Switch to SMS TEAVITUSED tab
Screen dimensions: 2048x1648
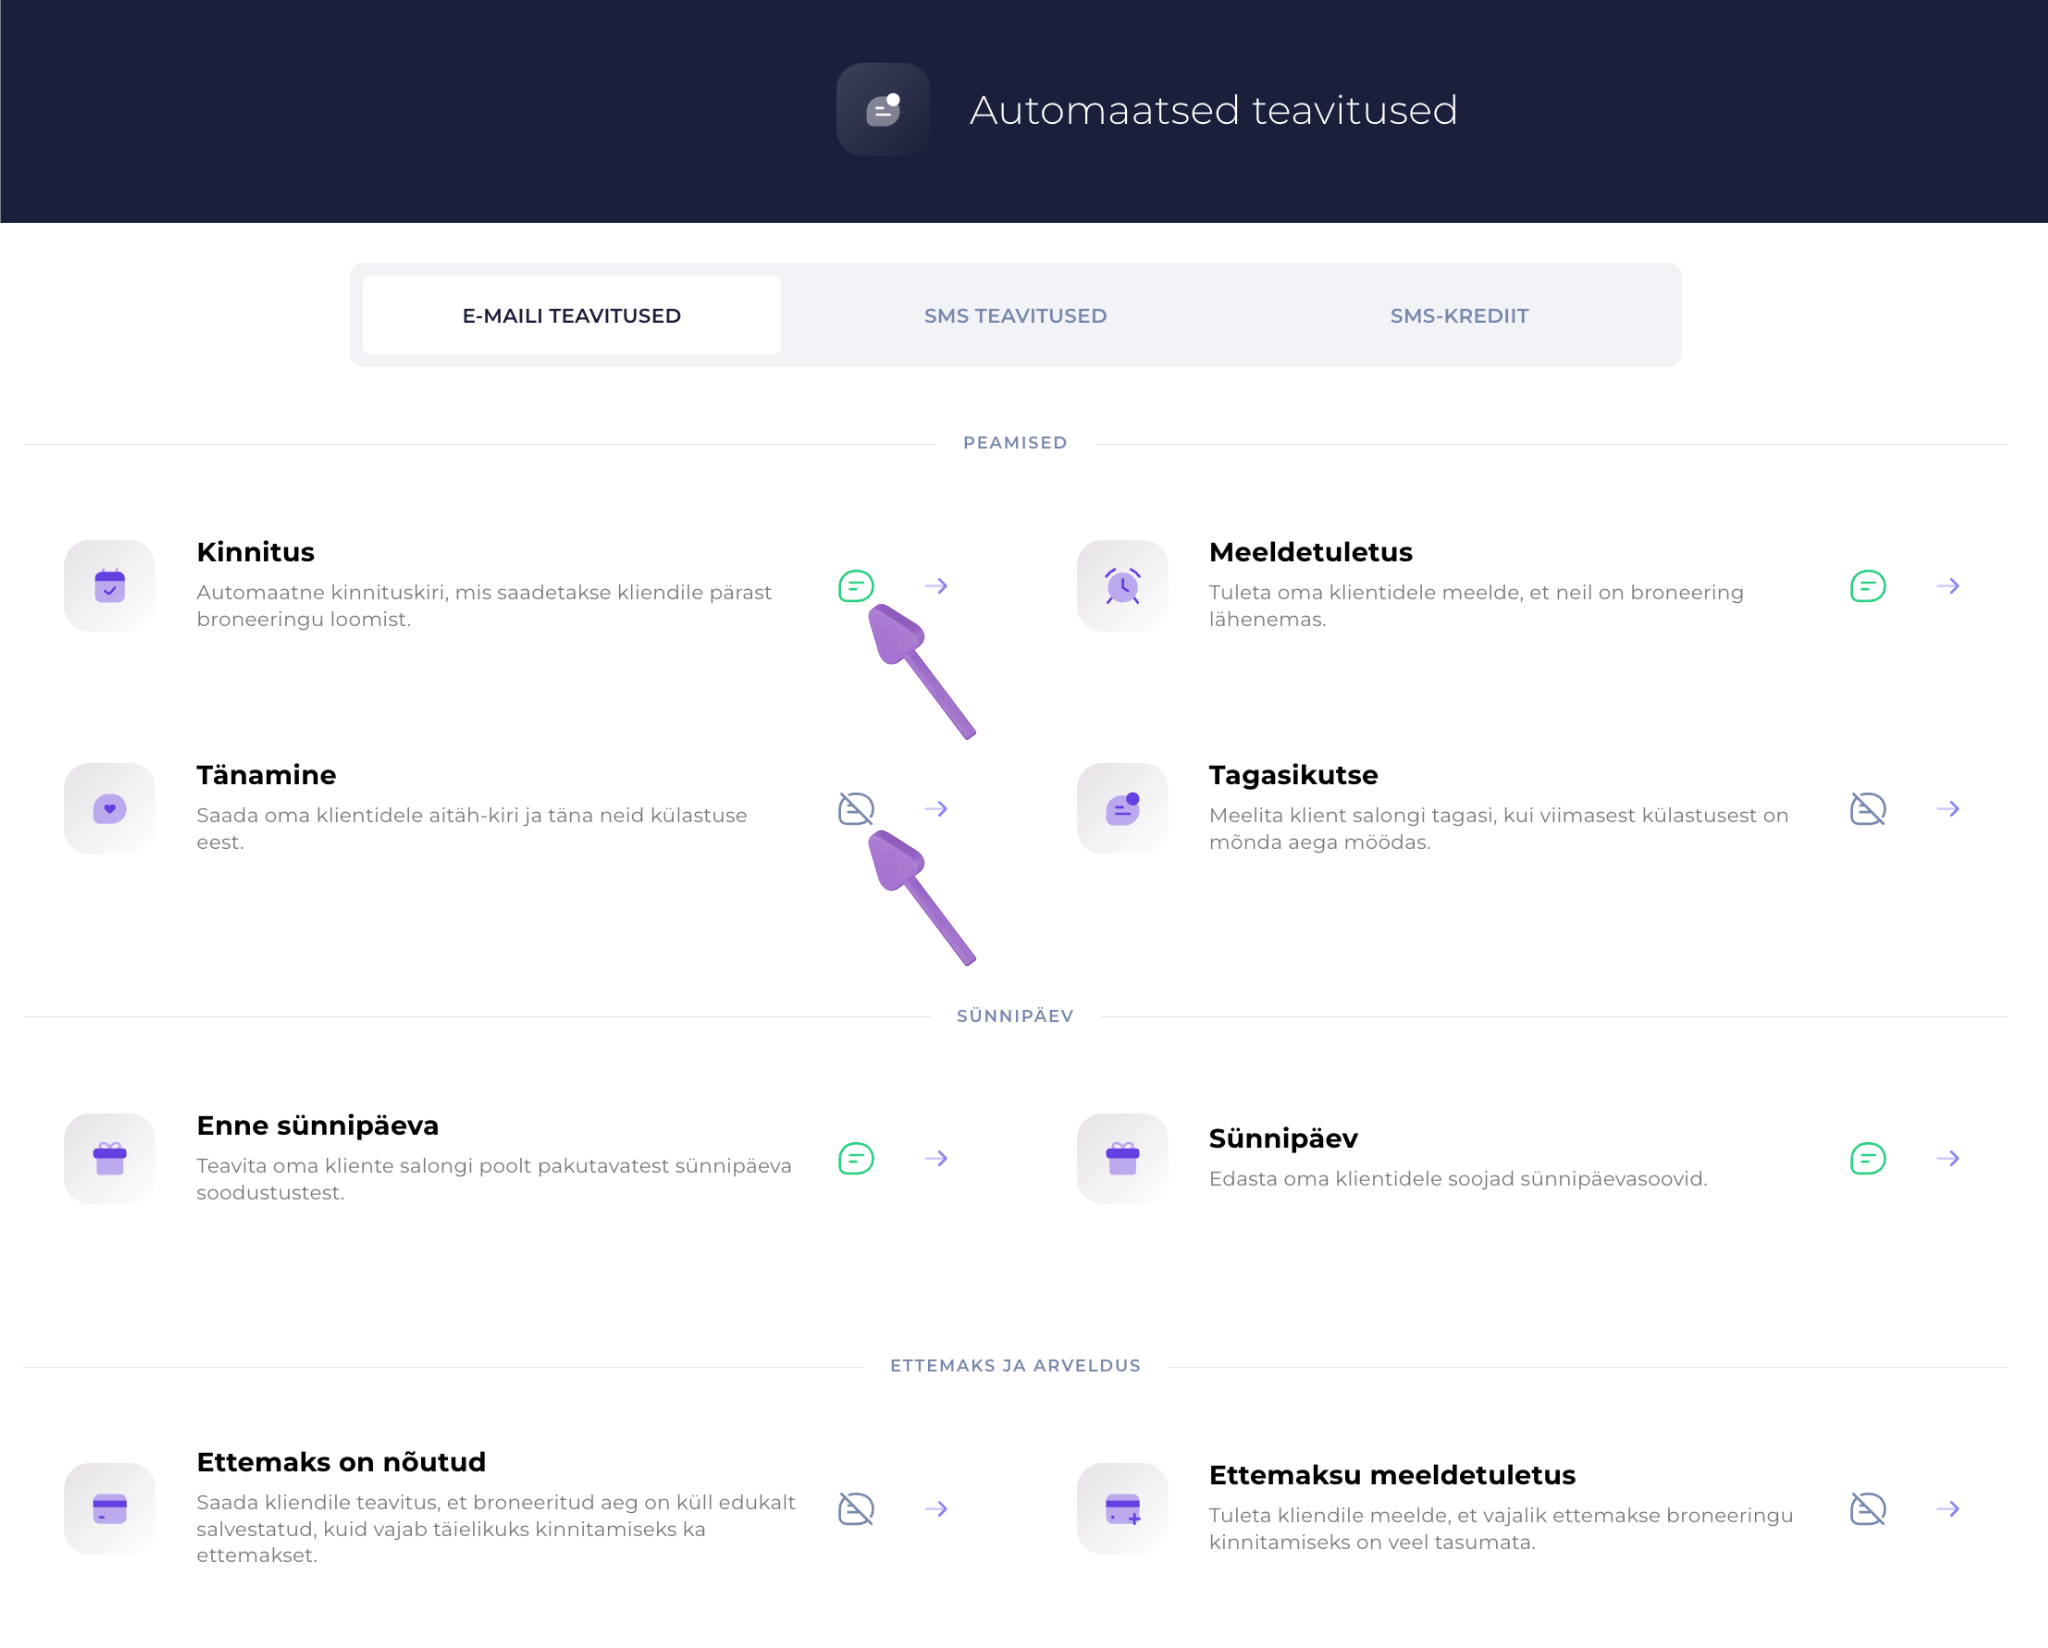tap(1015, 316)
